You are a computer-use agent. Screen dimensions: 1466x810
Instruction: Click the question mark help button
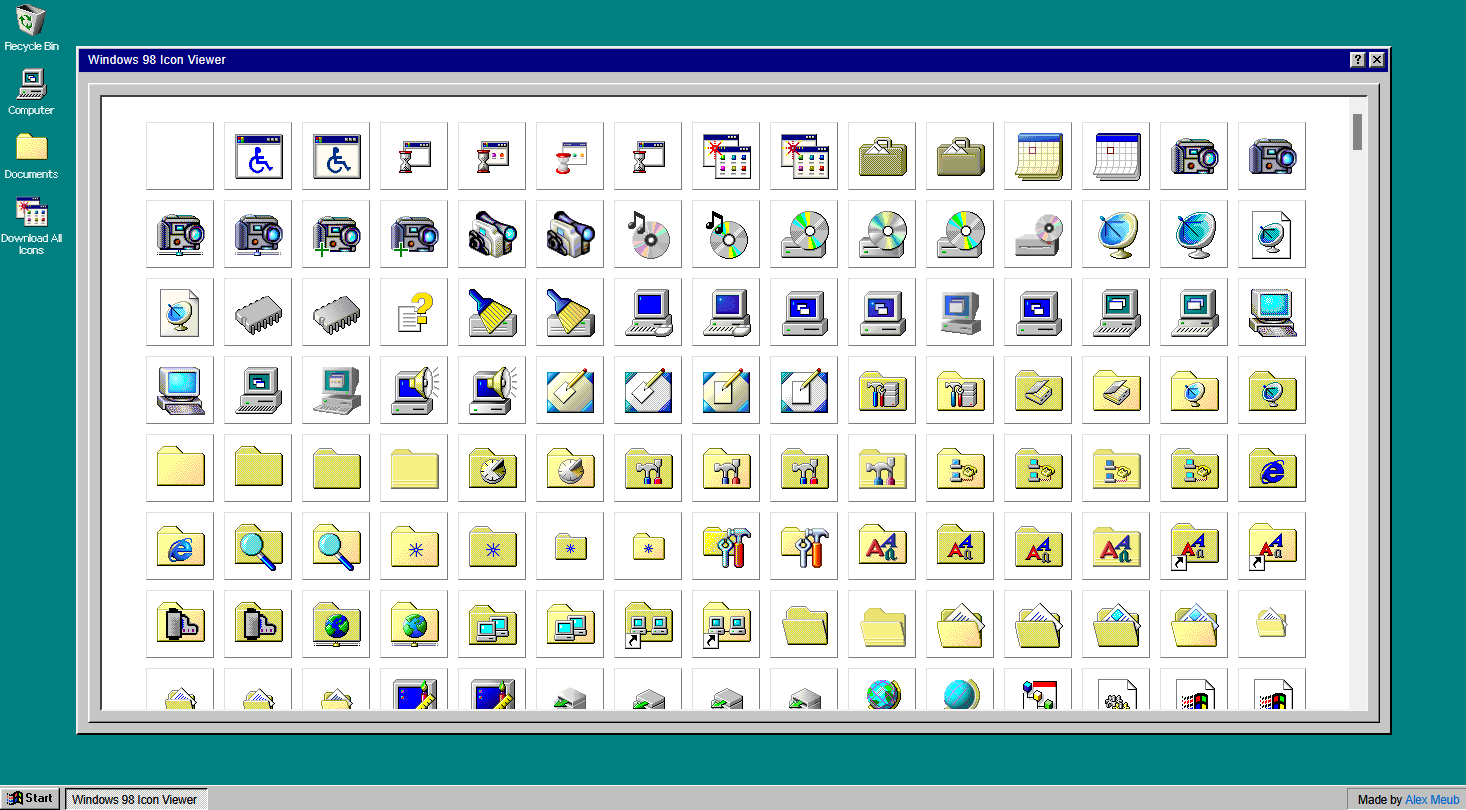(x=1357, y=60)
